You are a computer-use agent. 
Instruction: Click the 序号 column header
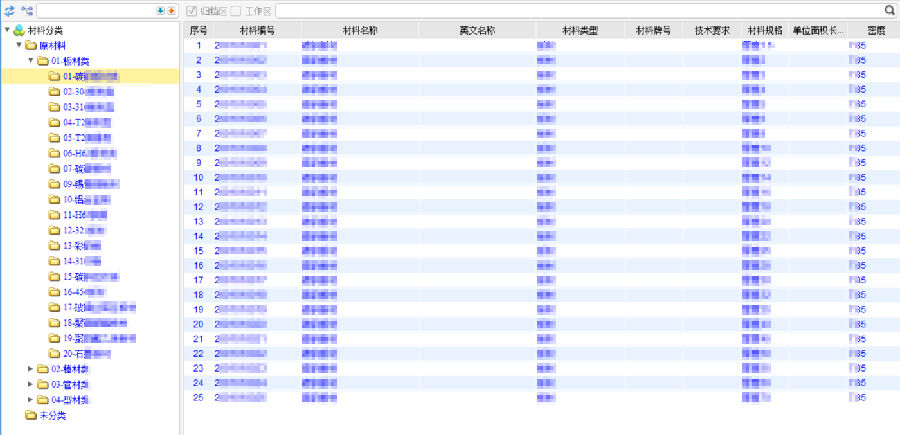tap(198, 30)
